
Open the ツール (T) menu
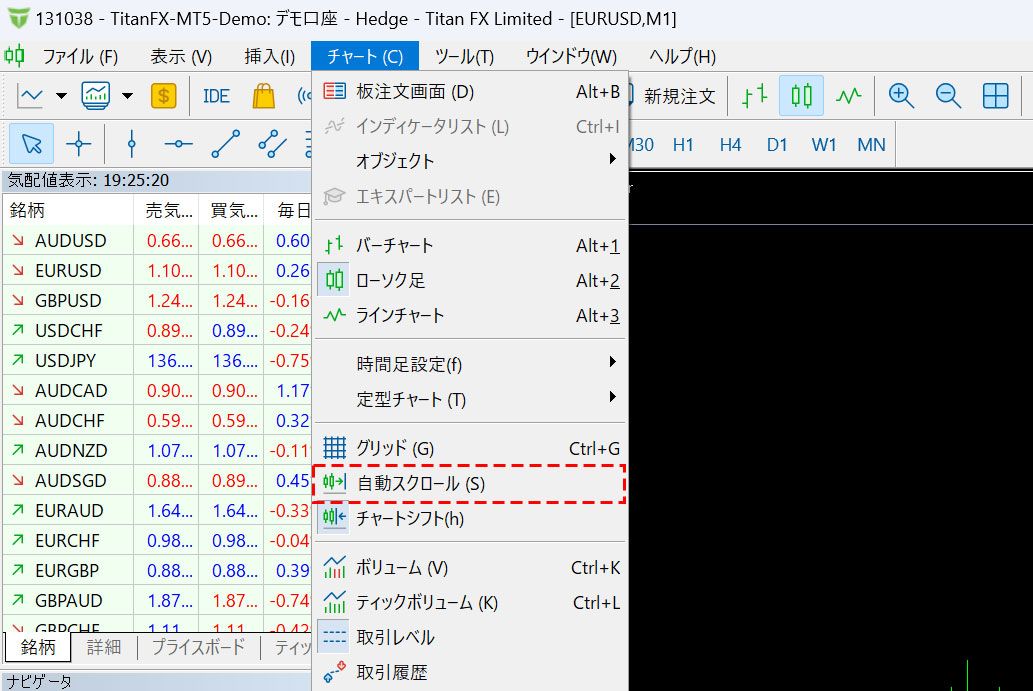tap(464, 57)
